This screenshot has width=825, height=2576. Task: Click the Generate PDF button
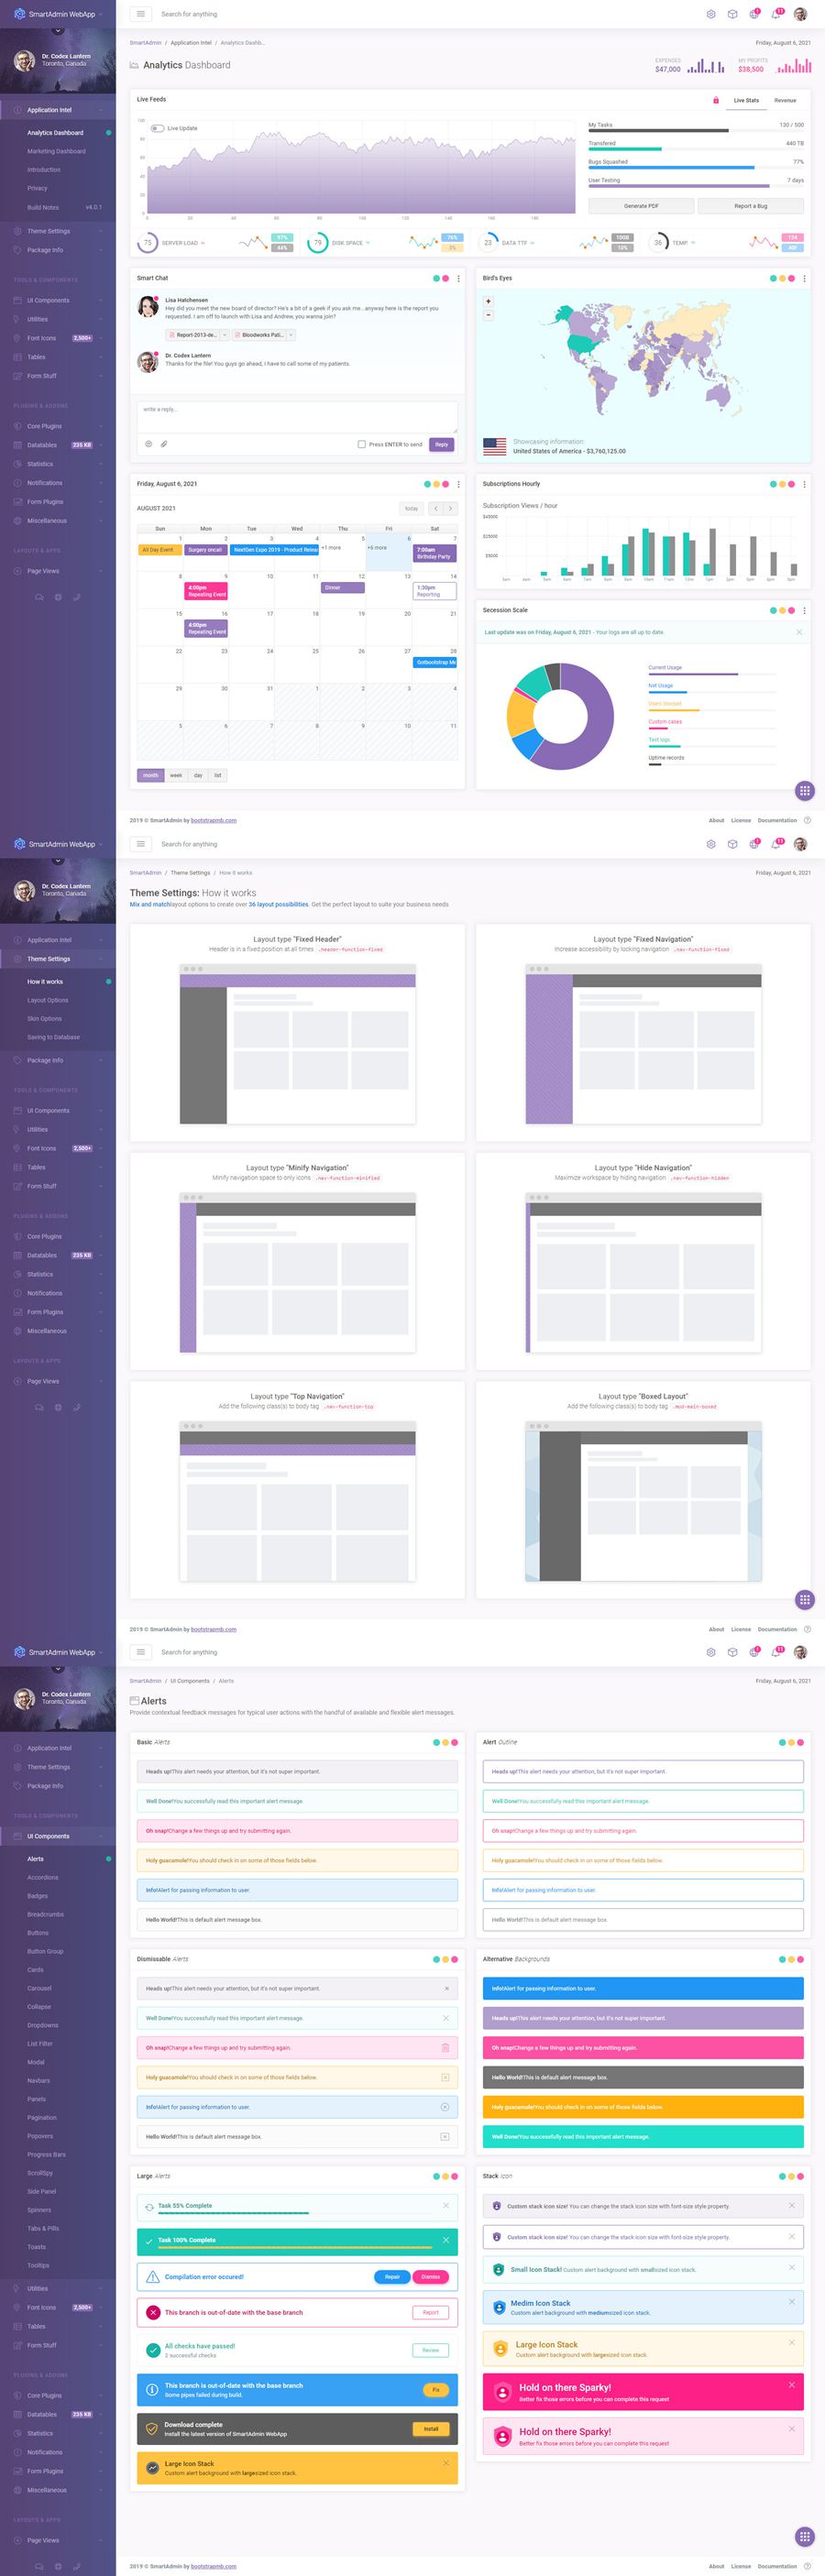coord(641,206)
